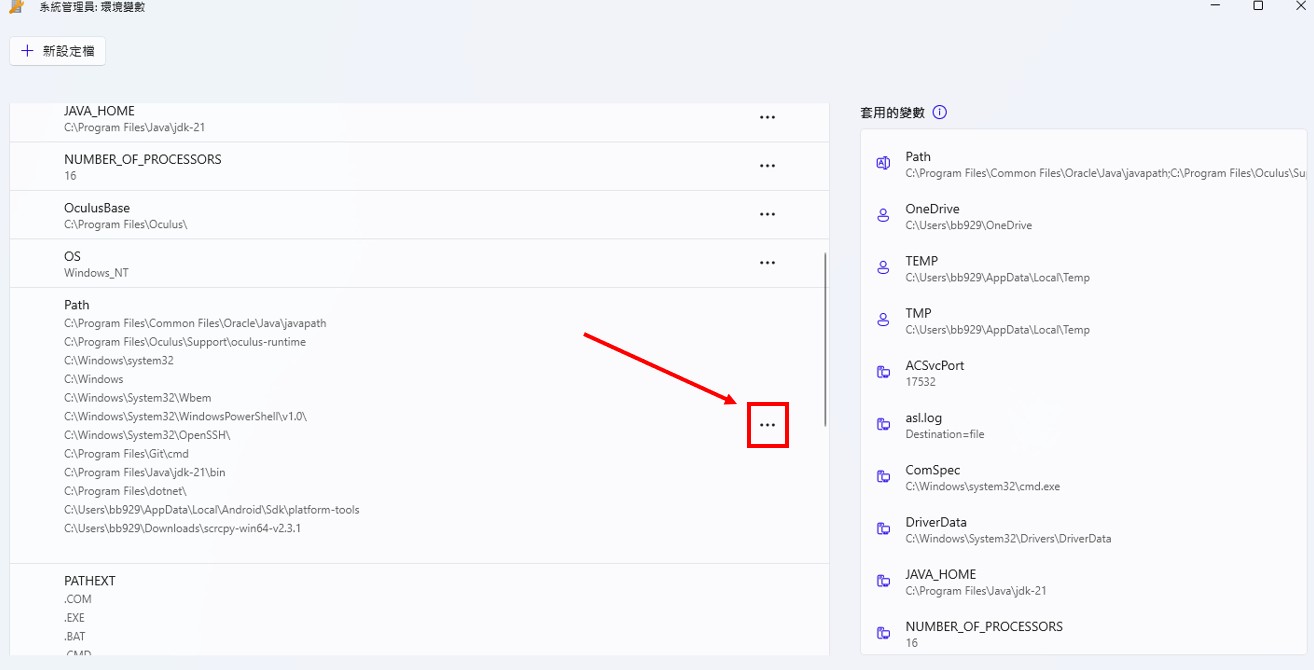The image size is (1314, 670).
Task: Click the plus icon in 新設定檔 button
Action: (27, 51)
